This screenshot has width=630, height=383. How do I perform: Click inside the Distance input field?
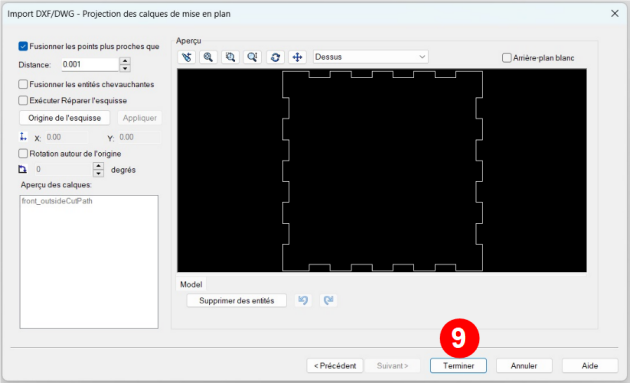[90, 64]
